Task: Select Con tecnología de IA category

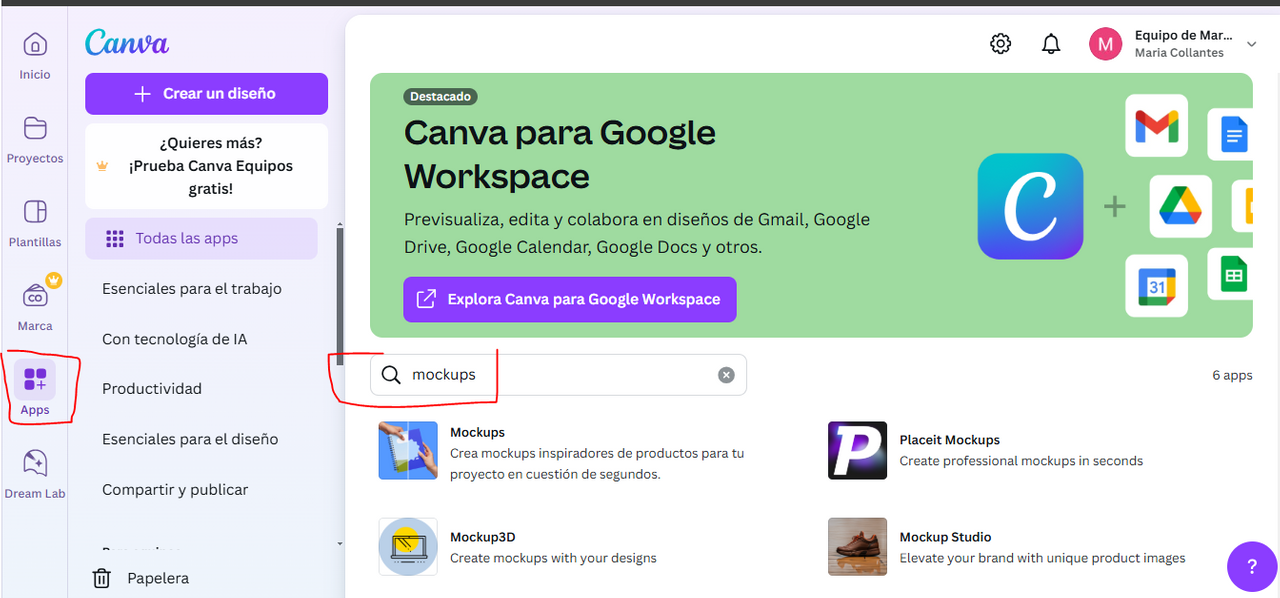Action: coord(174,339)
